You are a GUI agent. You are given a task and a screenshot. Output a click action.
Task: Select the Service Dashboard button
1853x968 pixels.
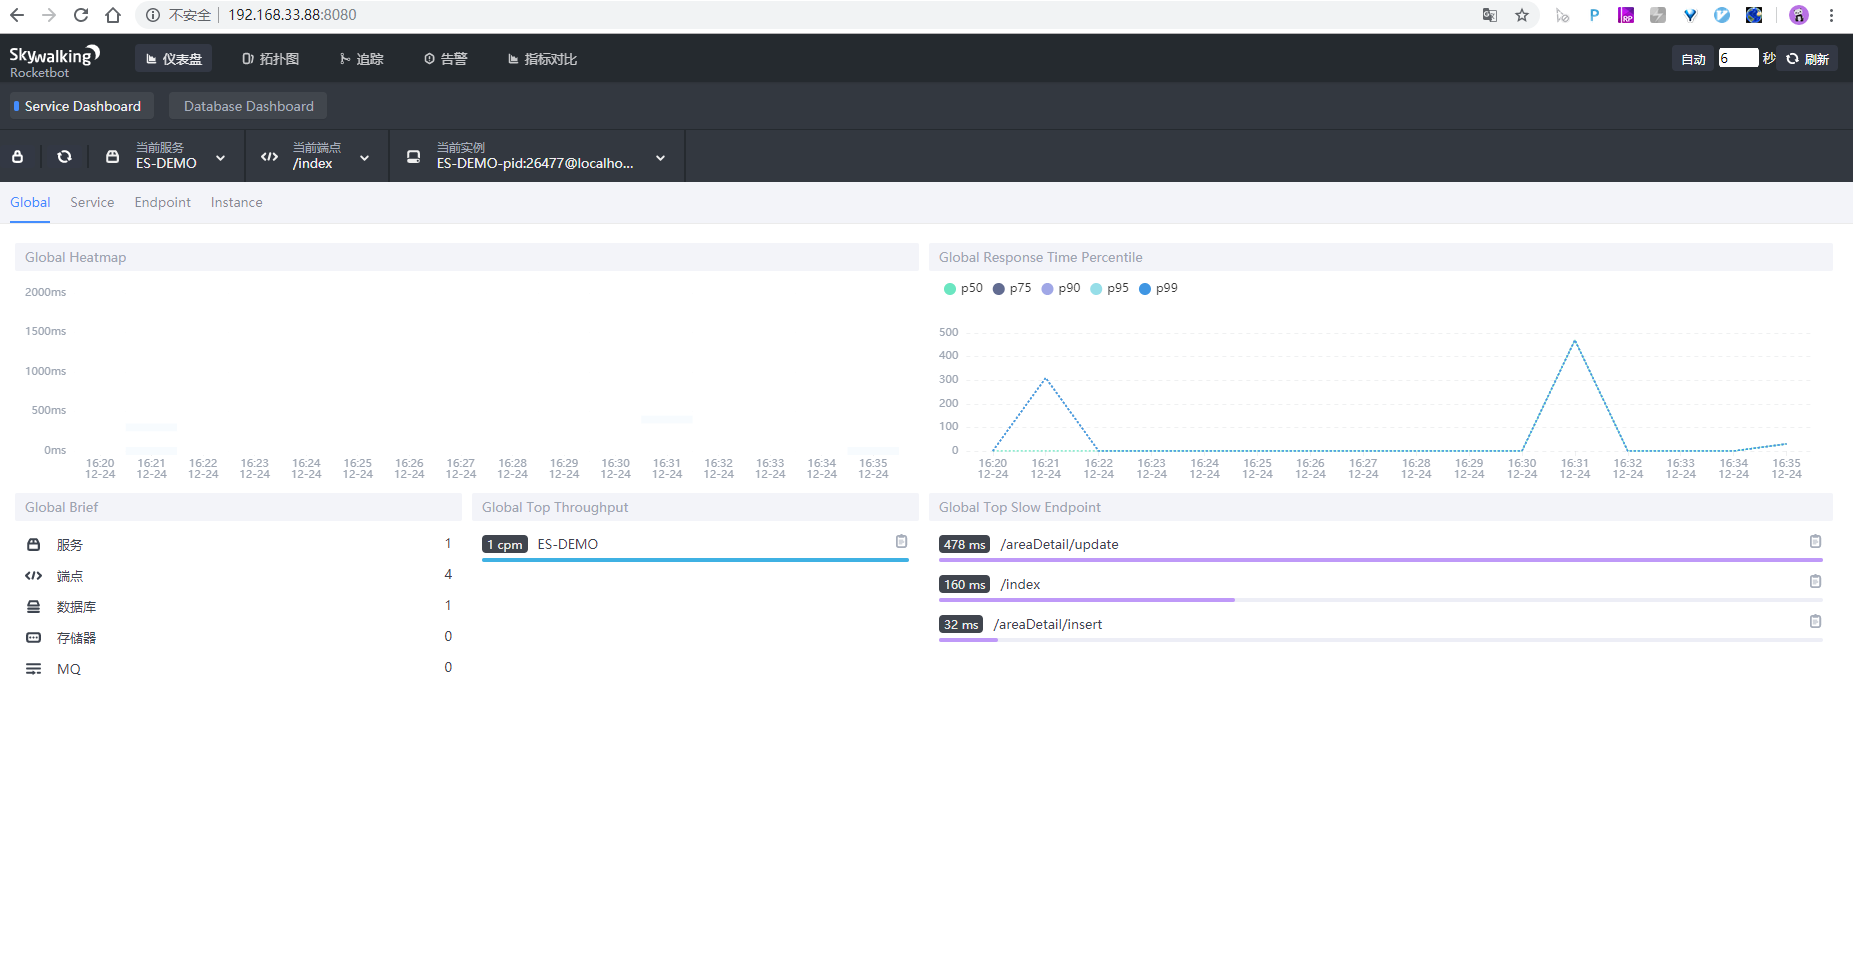coord(82,106)
